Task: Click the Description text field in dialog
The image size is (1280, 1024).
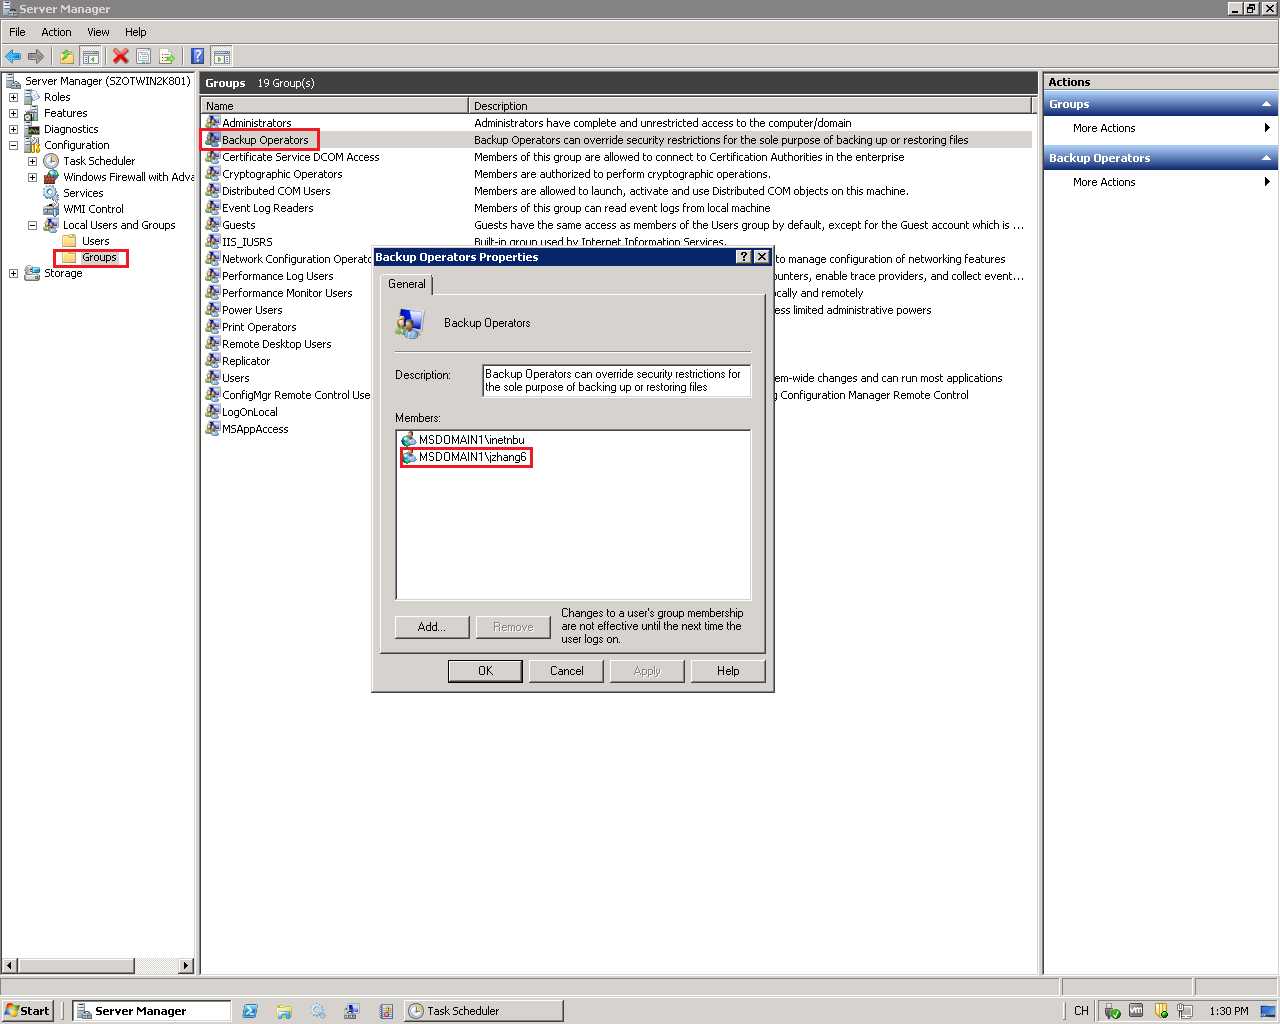Action: click(x=616, y=381)
